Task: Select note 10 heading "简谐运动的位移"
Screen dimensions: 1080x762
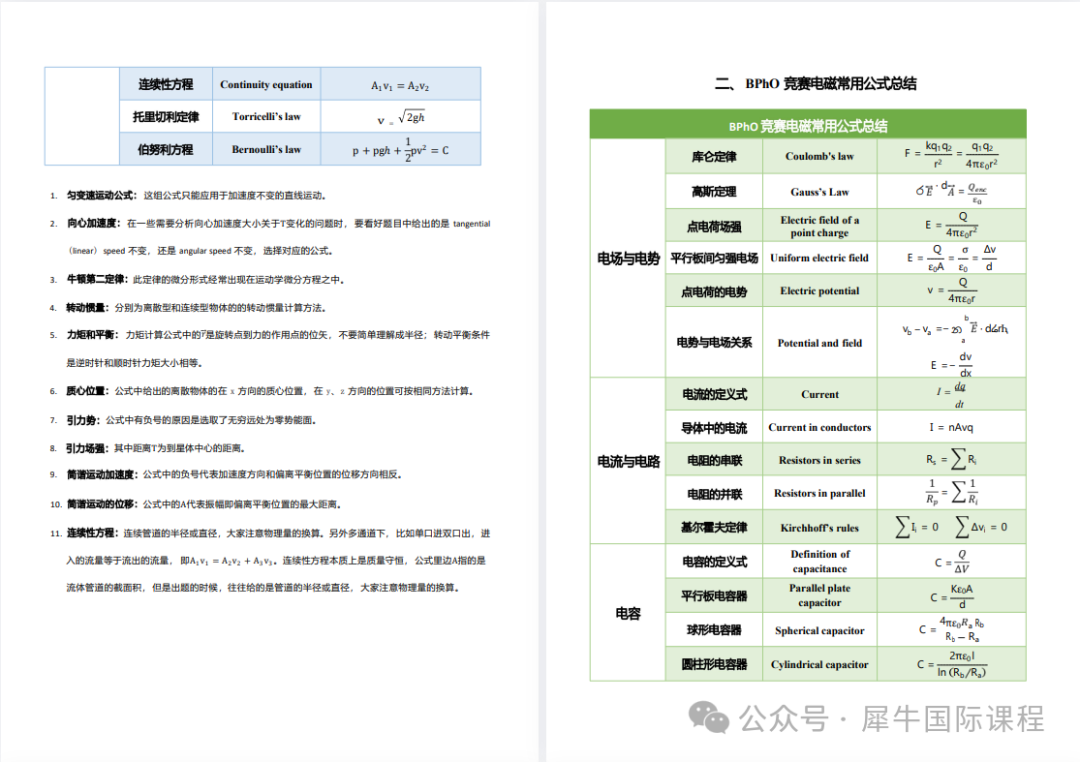Action: point(101,504)
